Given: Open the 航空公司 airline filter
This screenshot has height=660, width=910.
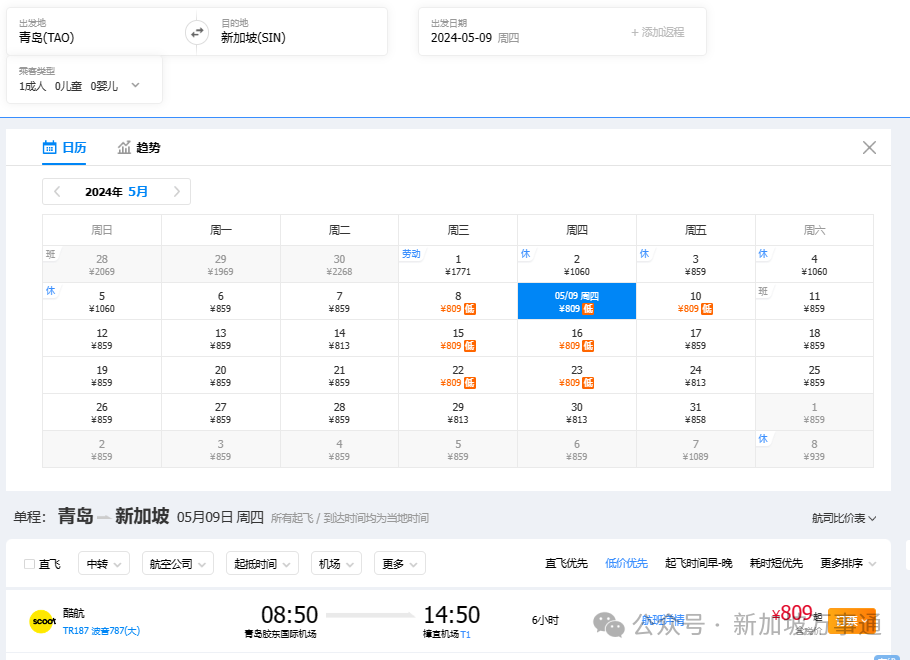Looking at the screenshot, I should coord(178,563).
